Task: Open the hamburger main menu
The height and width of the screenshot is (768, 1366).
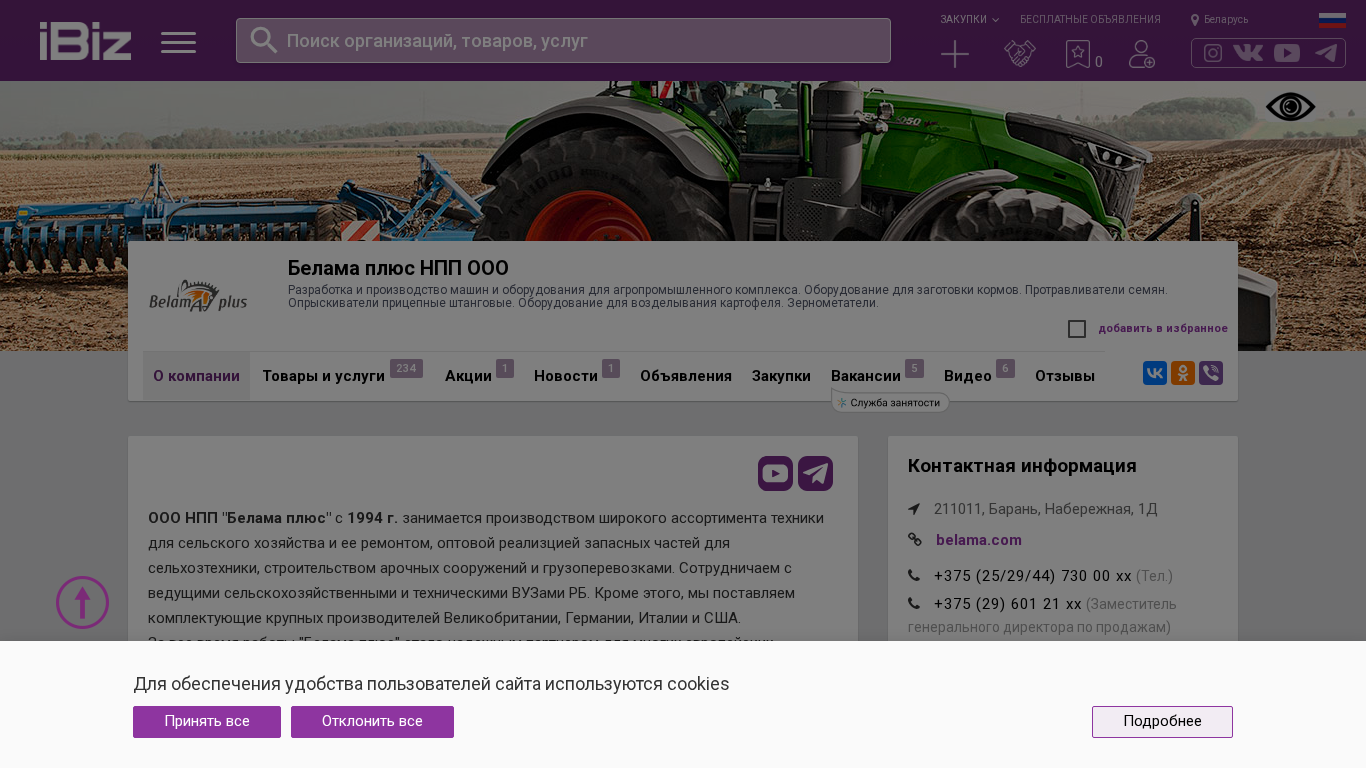Action: pyautogui.click(x=178, y=42)
